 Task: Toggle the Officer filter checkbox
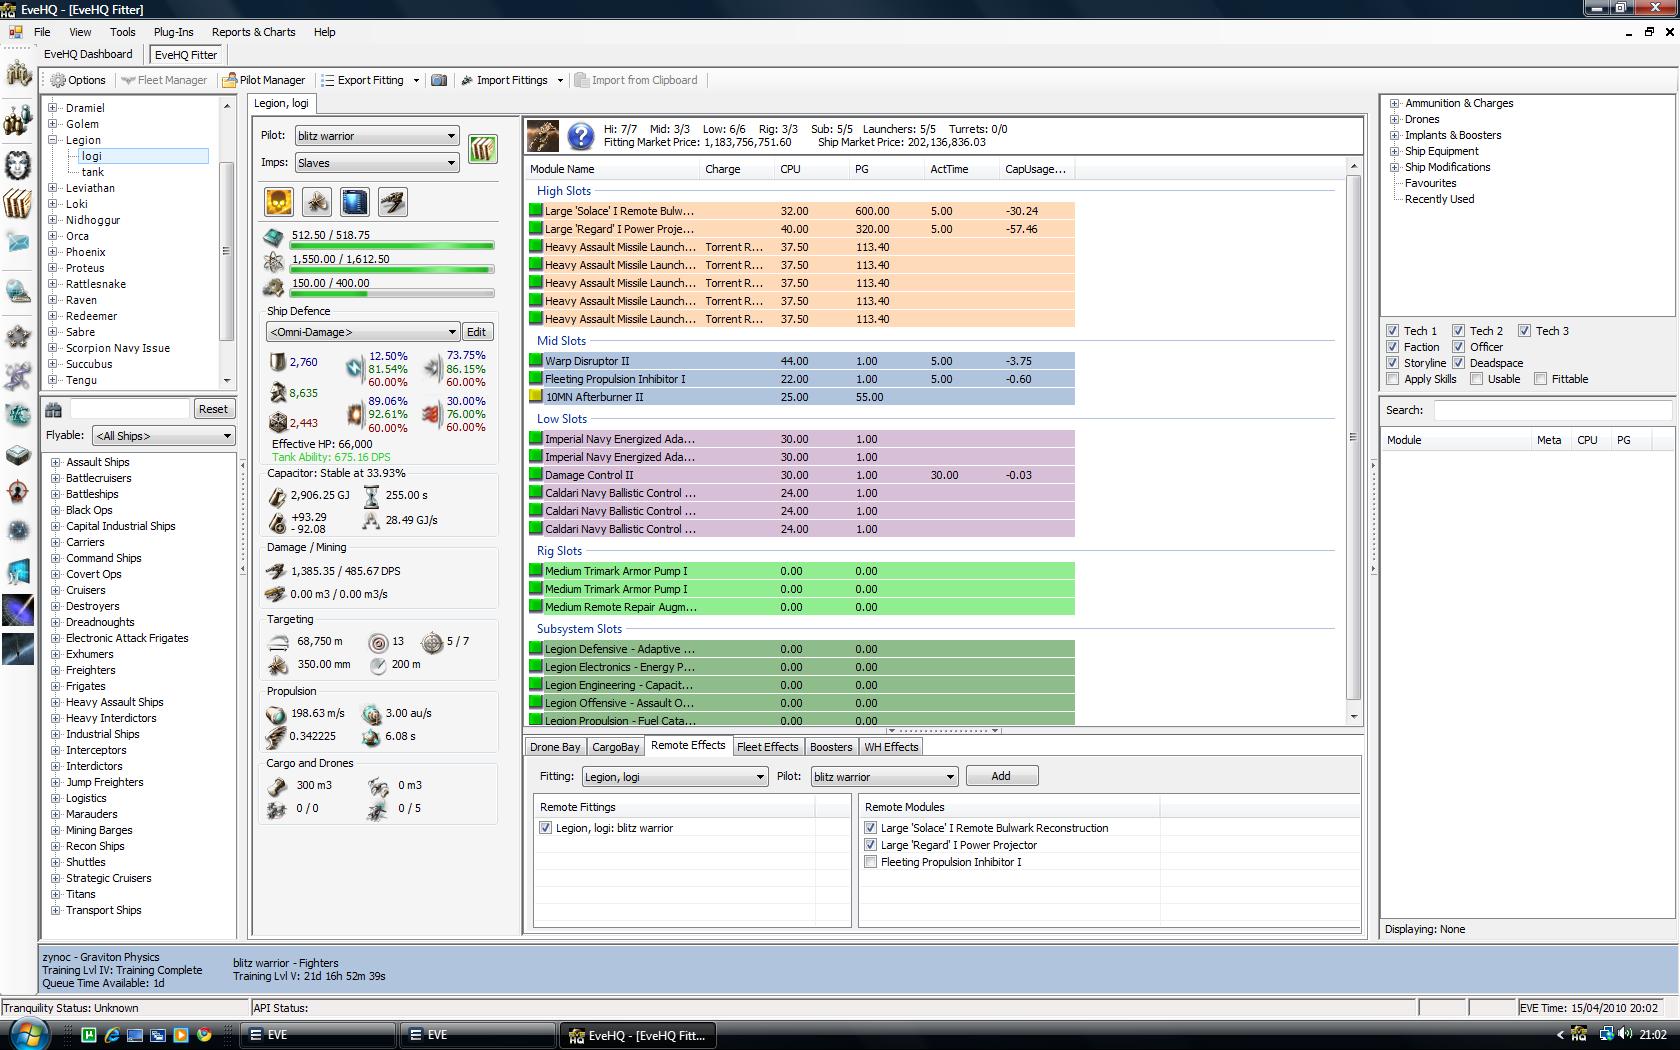1459,347
